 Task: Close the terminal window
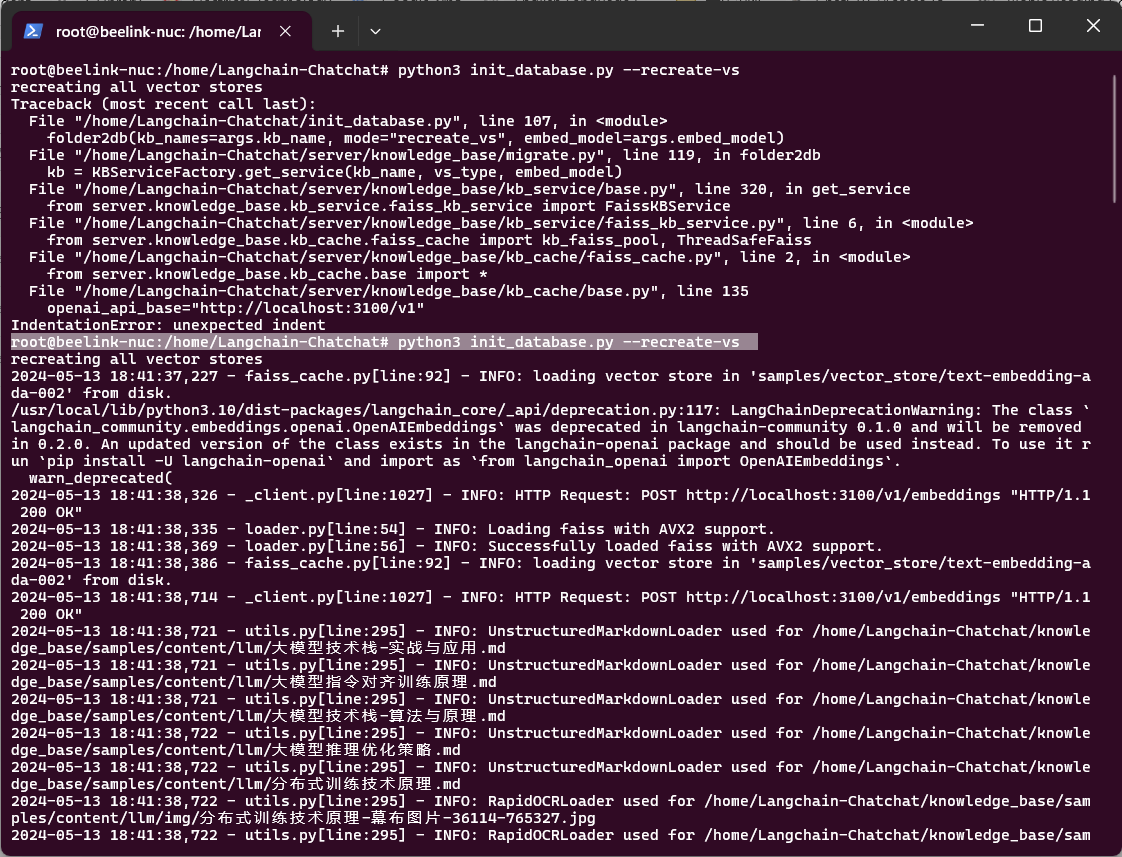pos(1090,26)
